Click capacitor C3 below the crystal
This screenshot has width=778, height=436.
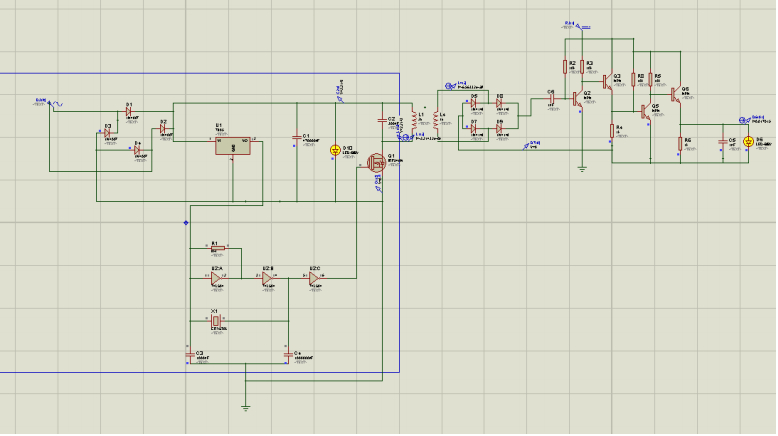[x=189, y=354]
